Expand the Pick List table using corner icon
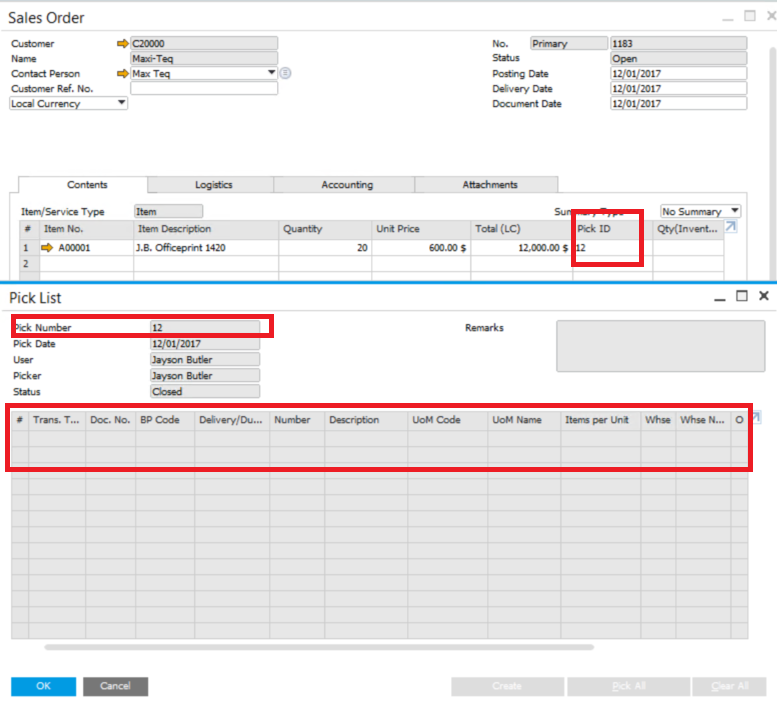Screen dimensions: 777x705 click(757, 417)
